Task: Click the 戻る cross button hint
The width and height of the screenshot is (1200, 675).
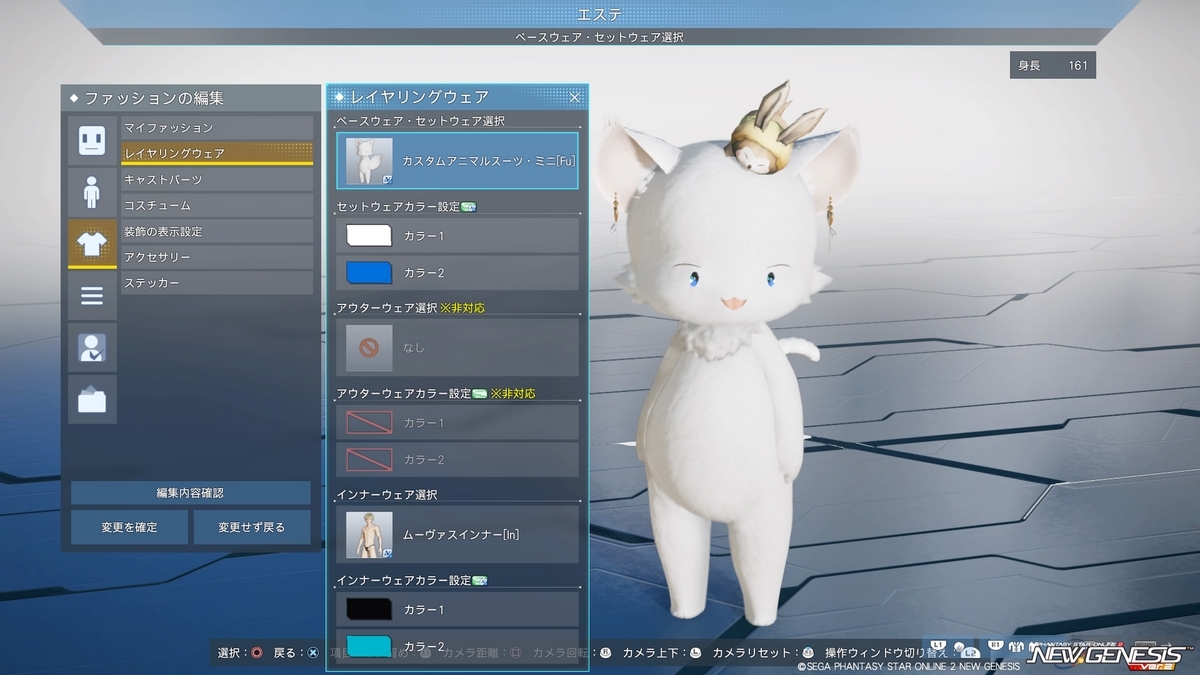Action: [297, 653]
